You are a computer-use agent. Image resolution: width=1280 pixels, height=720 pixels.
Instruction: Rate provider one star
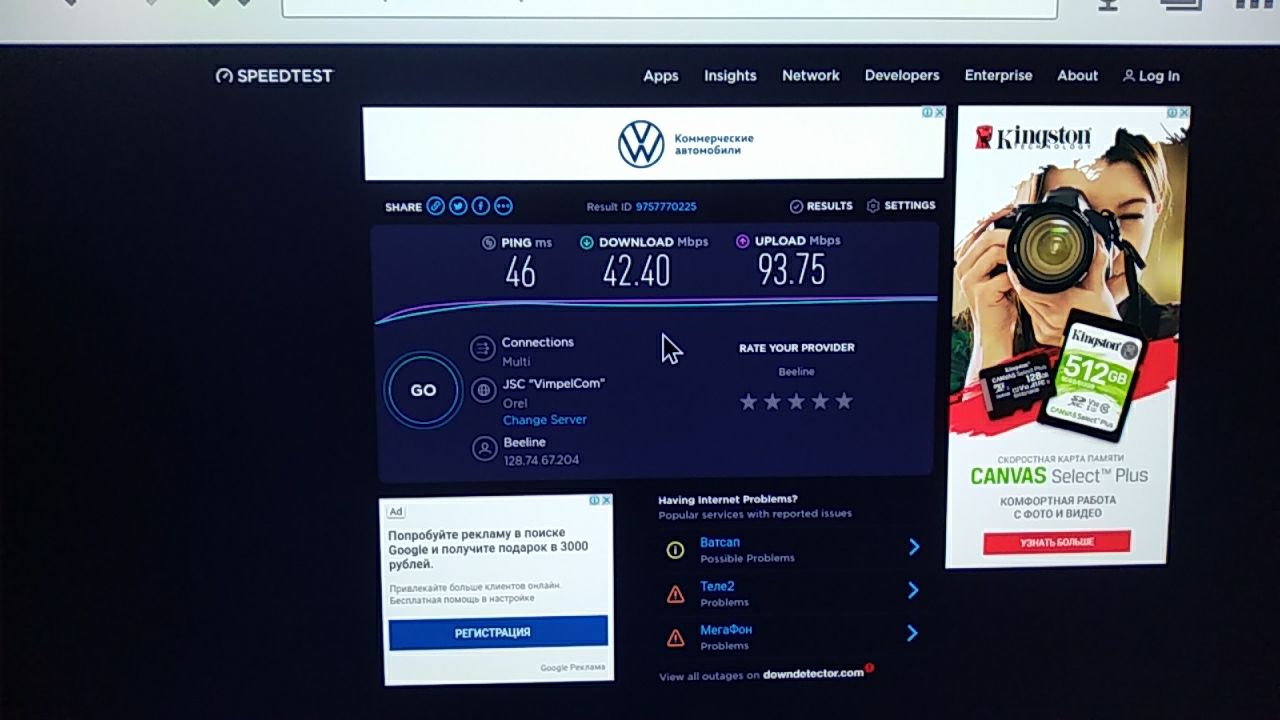(x=748, y=402)
